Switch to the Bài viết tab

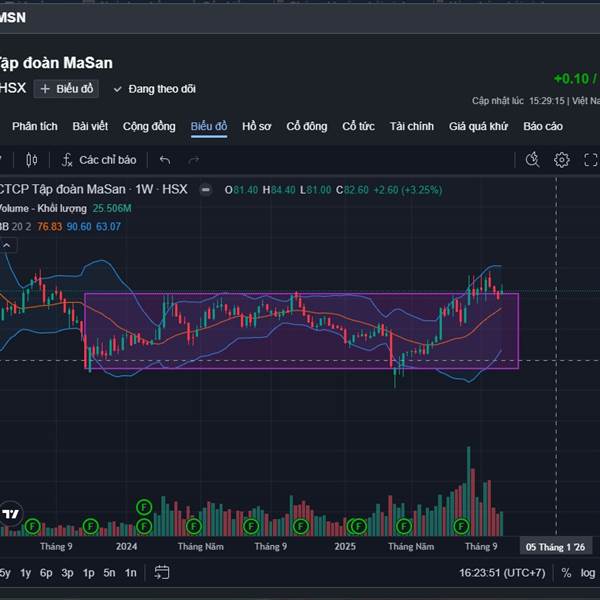click(90, 126)
